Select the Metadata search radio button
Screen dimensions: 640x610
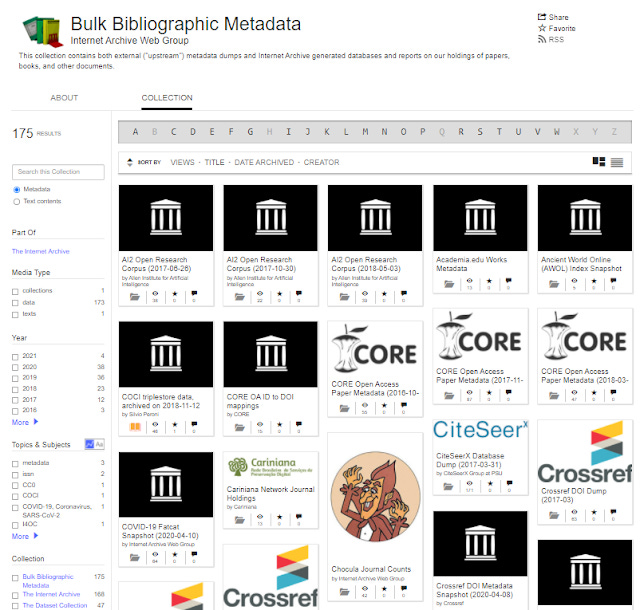pyautogui.click(x=17, y=189)
